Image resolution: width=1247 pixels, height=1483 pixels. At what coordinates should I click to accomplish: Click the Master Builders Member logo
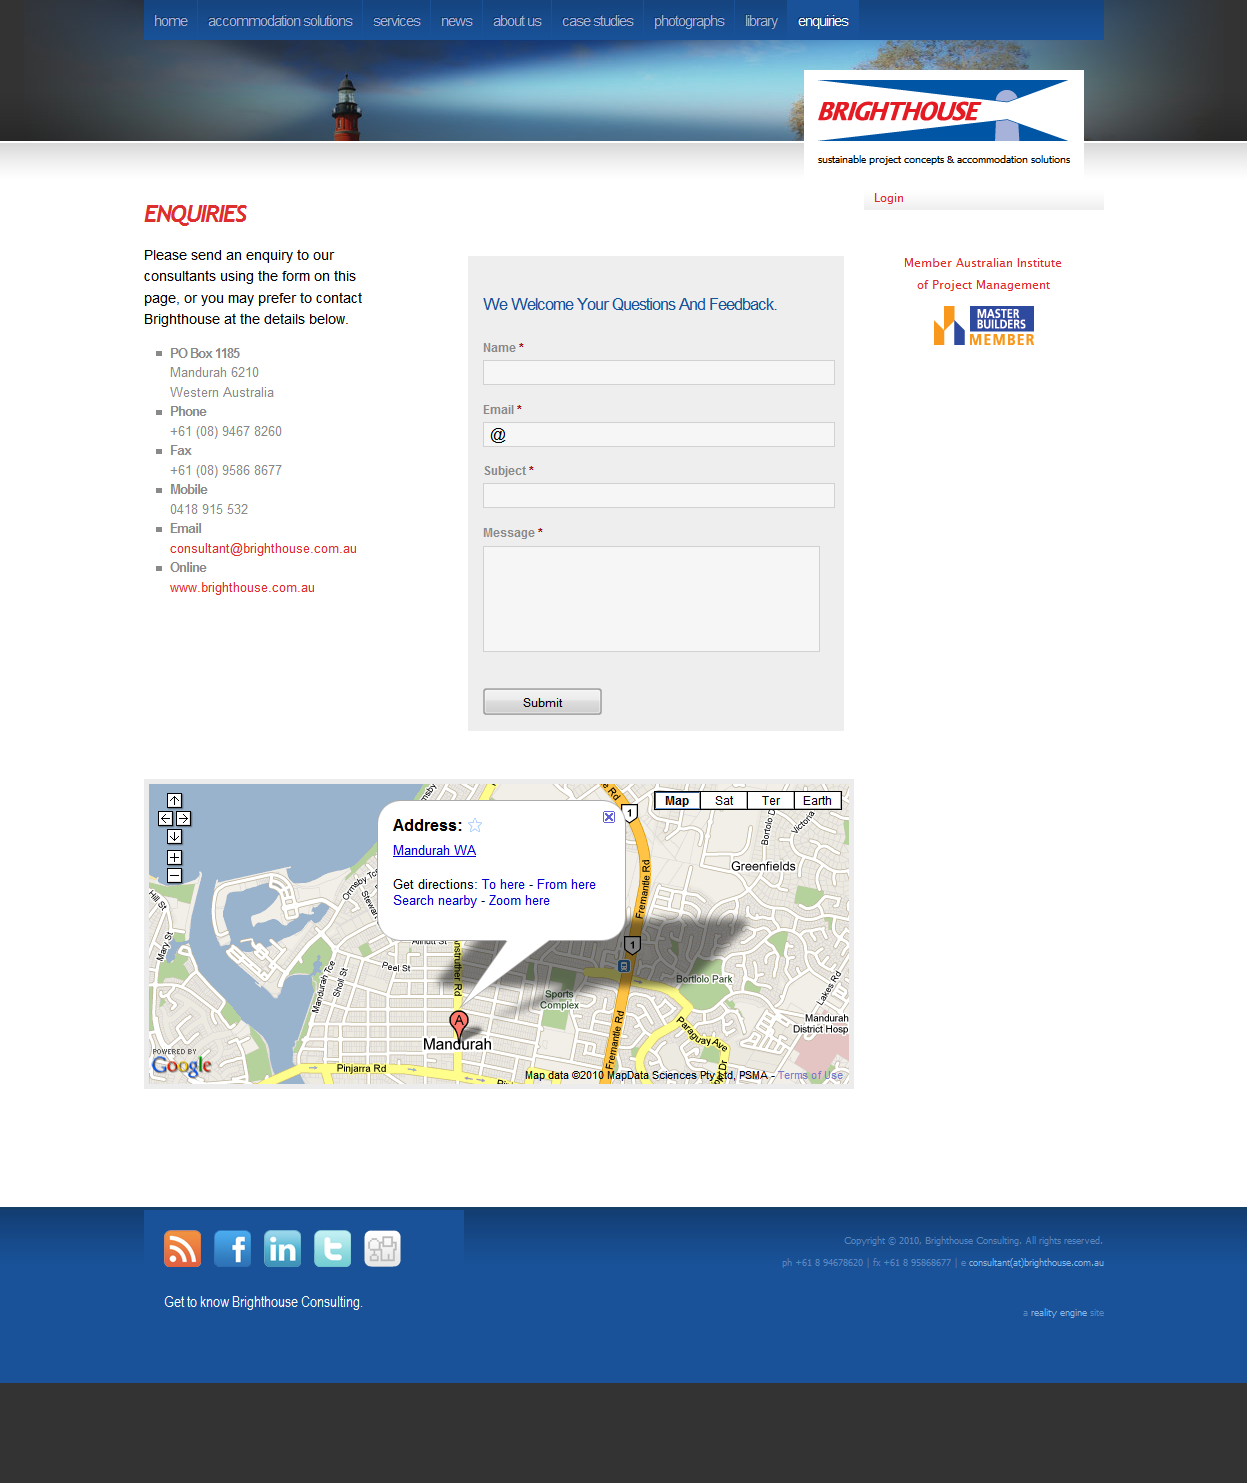click(984, 326)
